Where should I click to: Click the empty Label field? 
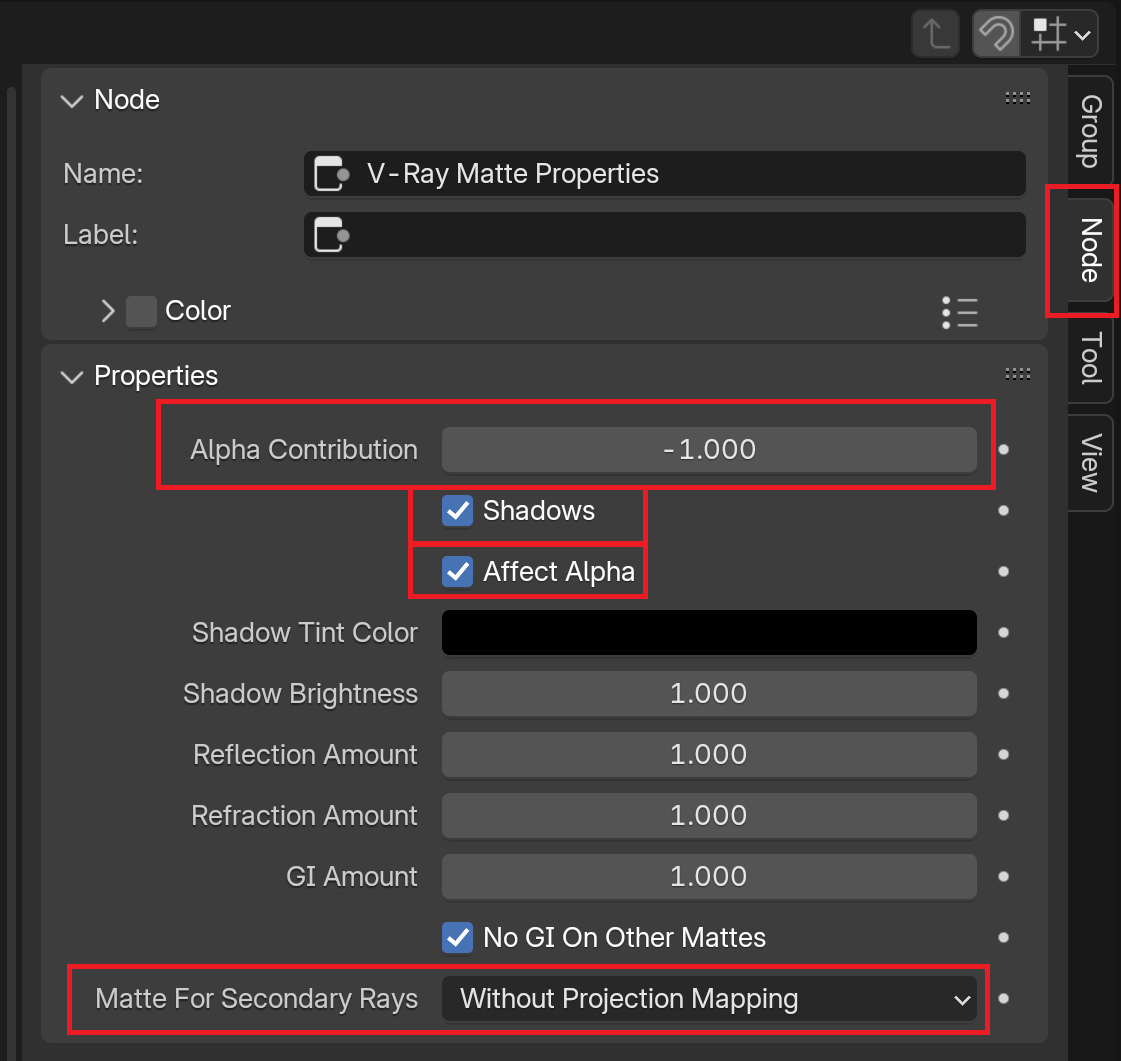coord(665,235)
